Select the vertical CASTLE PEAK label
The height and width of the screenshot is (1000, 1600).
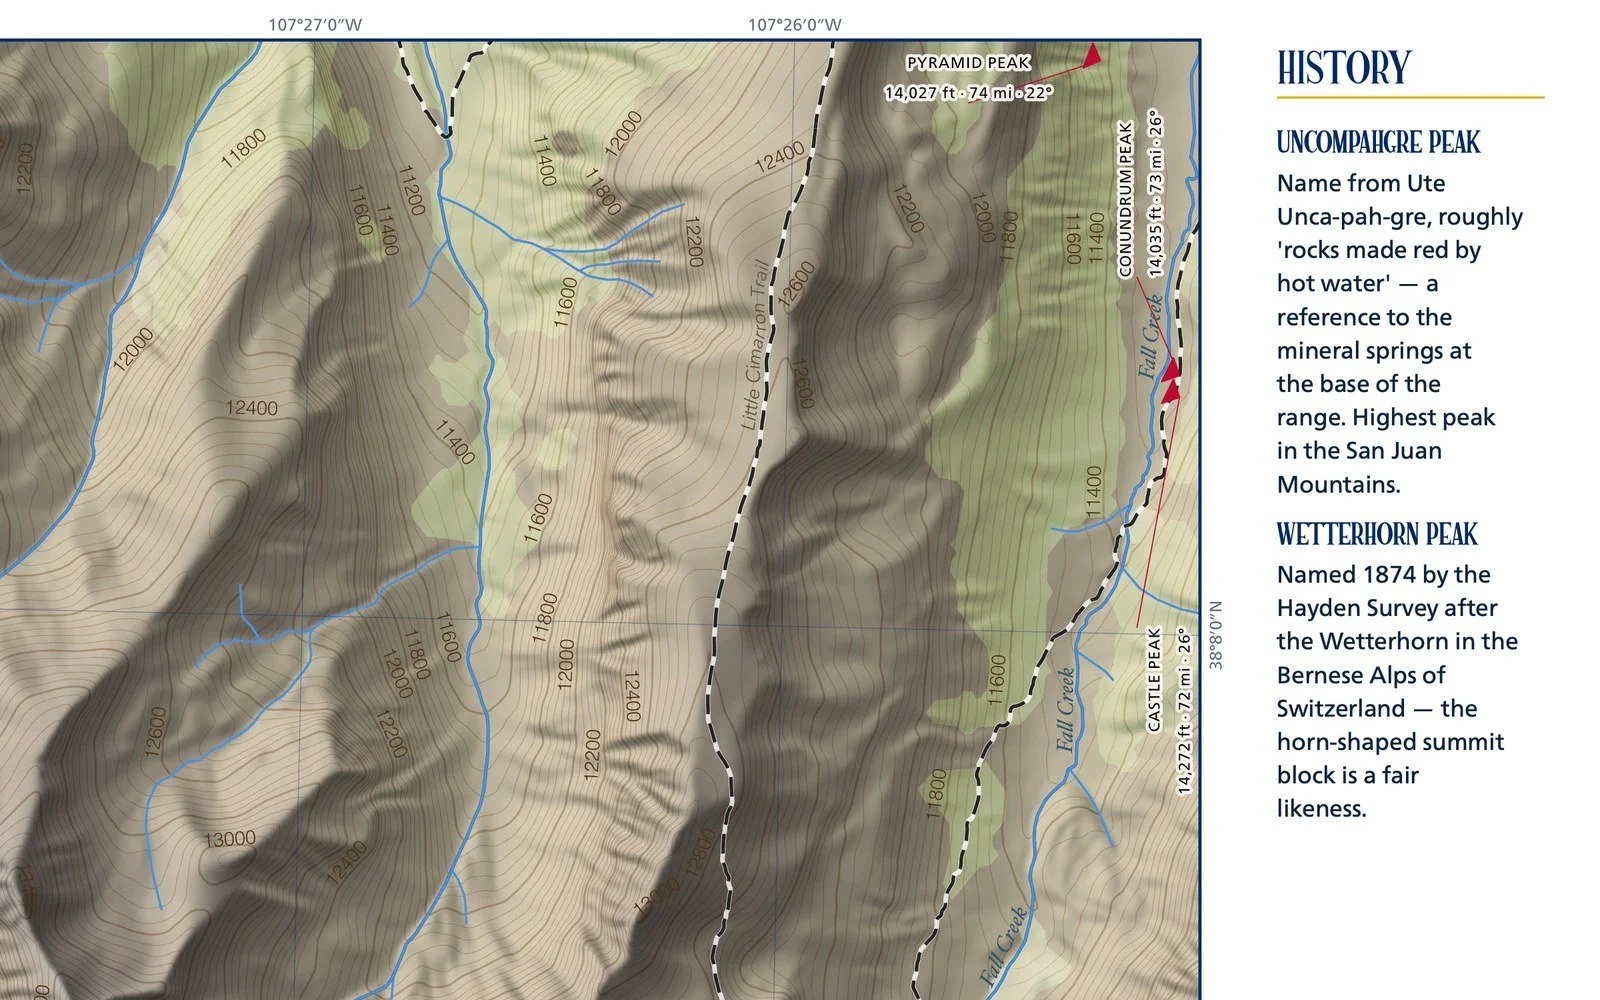(x=1154, y=679)
